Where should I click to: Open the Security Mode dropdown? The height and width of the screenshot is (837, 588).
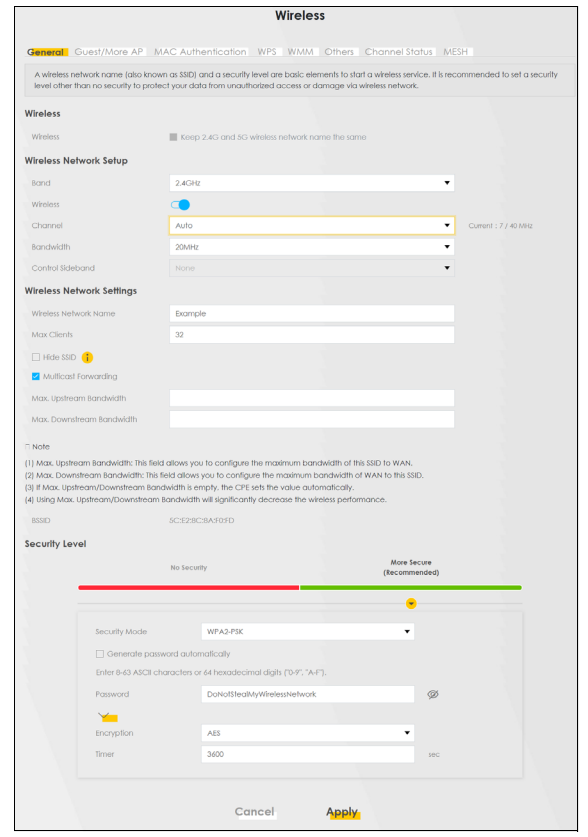pyautogui.click(x=307, y=632)
